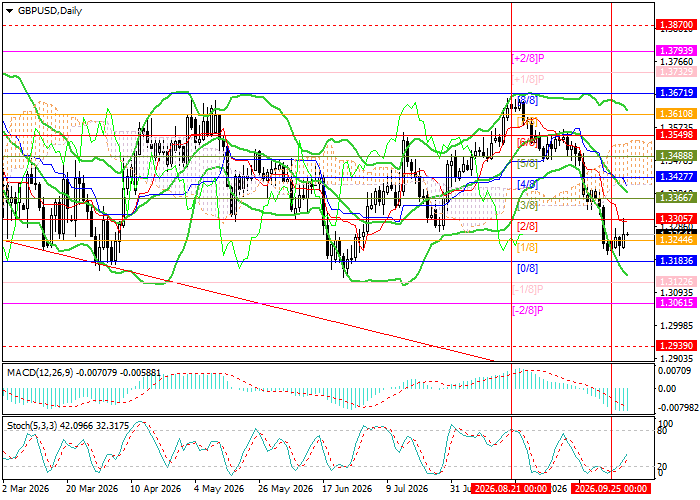Select the 1.33667 green price label
This screenshot has height=500, width=700.
click(676, 198)
